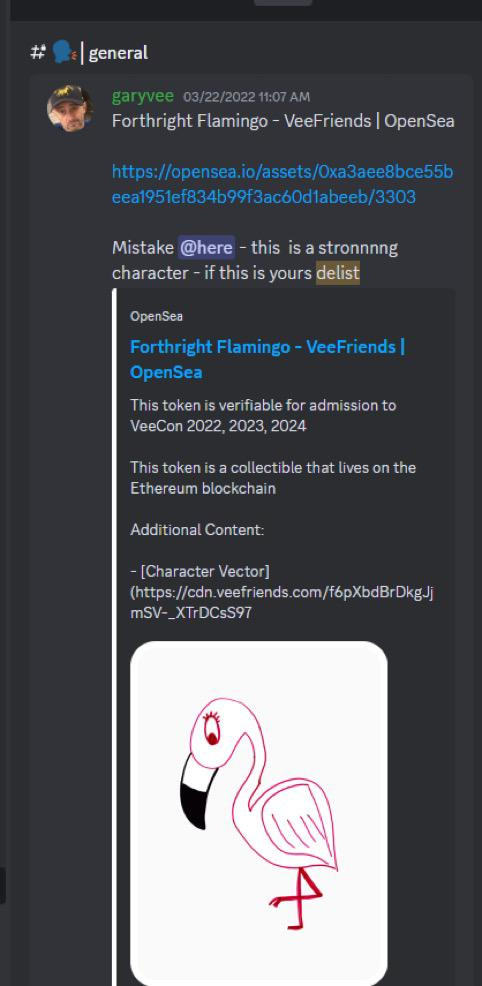
Task: Click the Character Vector link text
Action: pos(200,572)
